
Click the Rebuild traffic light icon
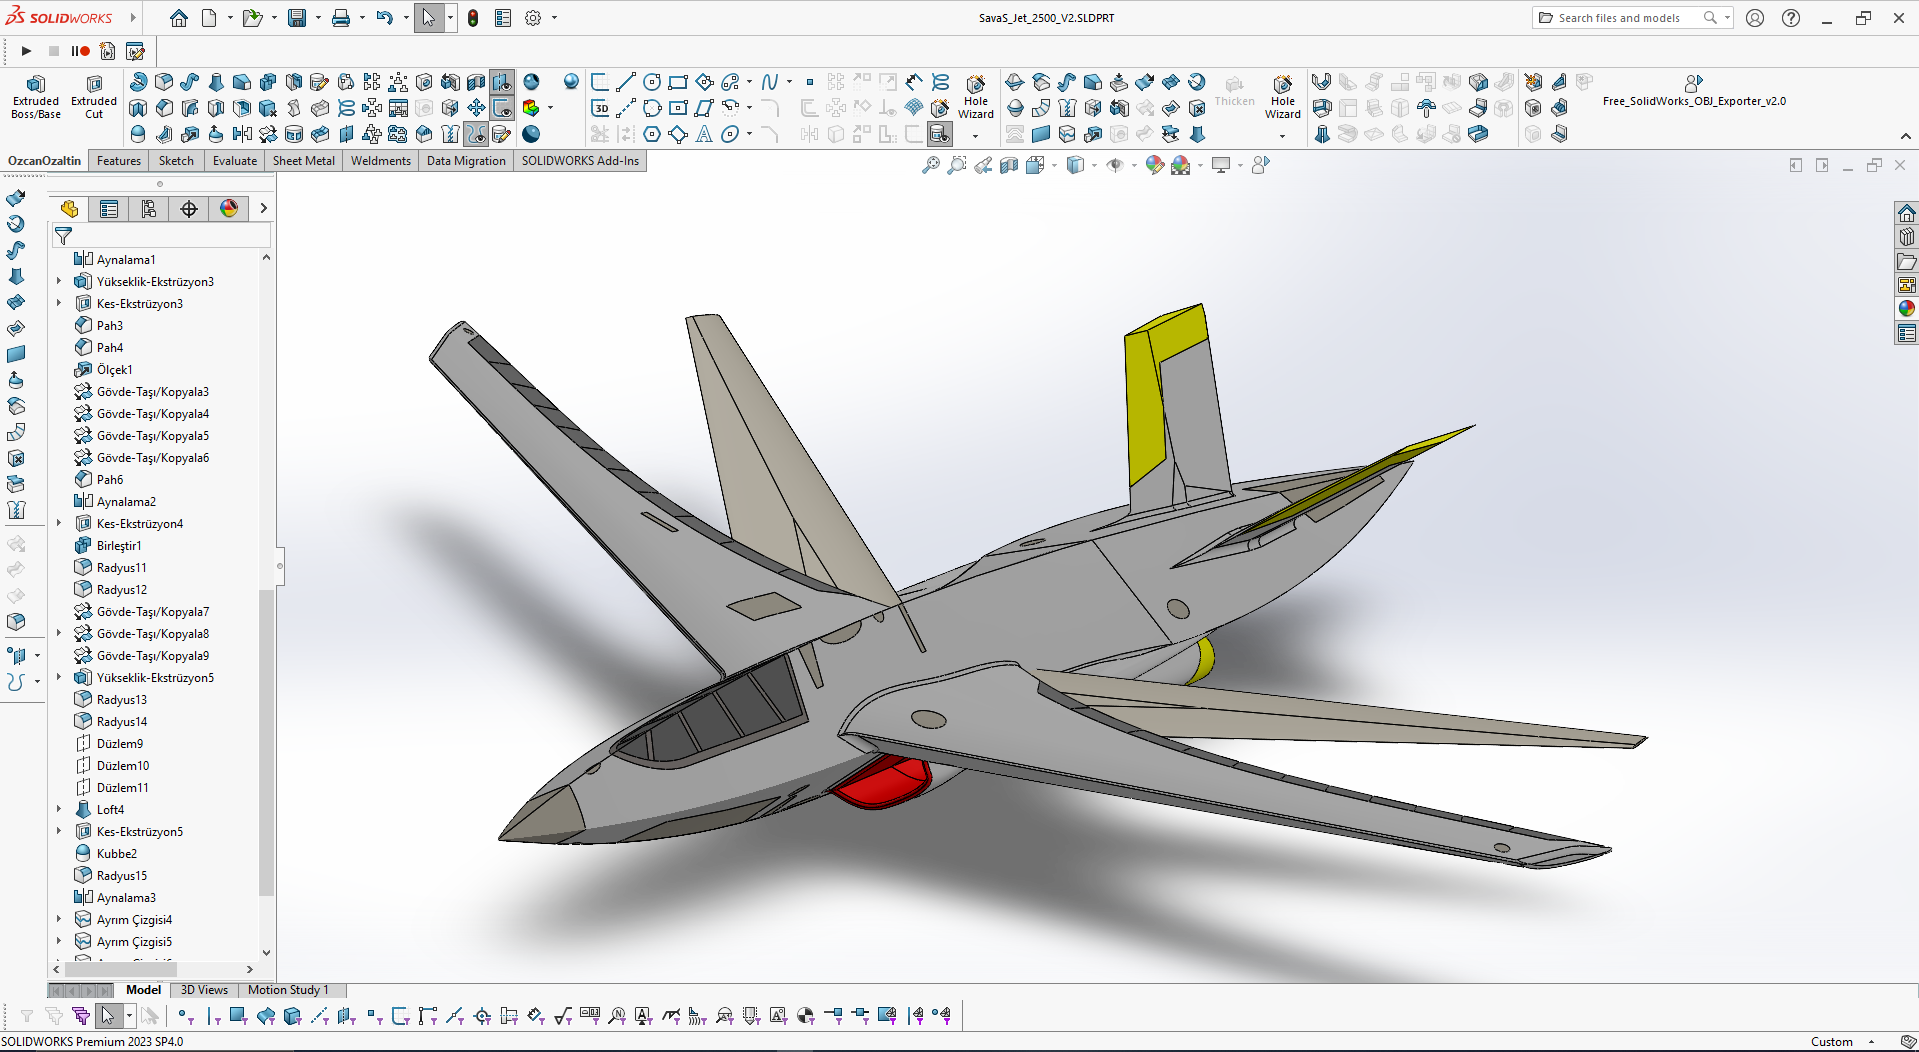[473, 18]
